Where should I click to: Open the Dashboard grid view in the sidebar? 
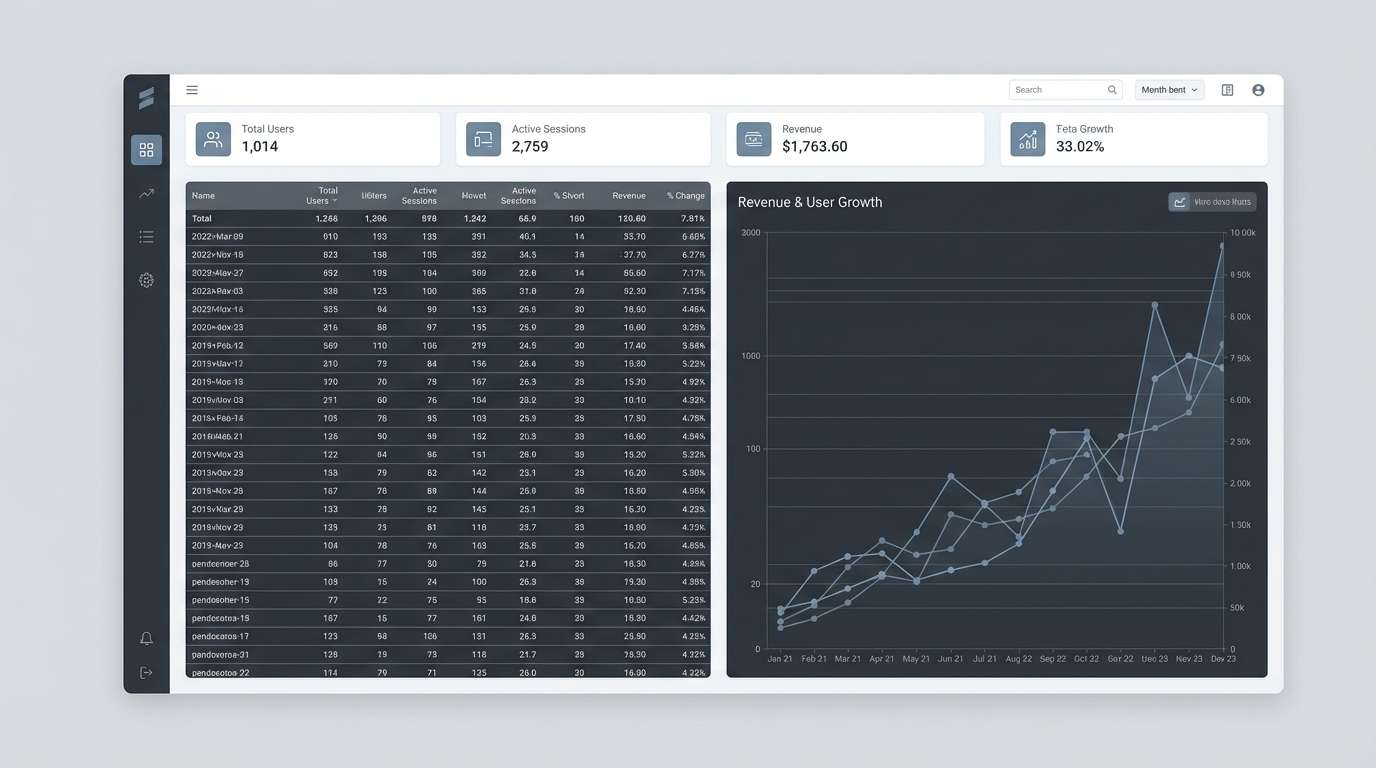click(x=146, y=148)
